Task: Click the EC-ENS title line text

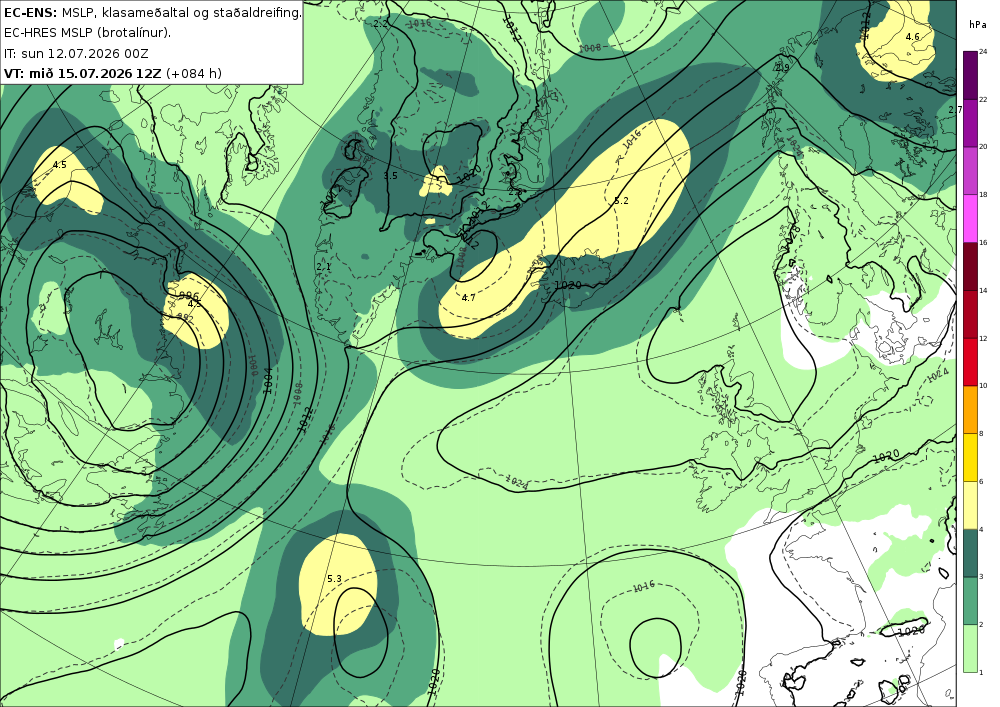Action: coord(152,11)
